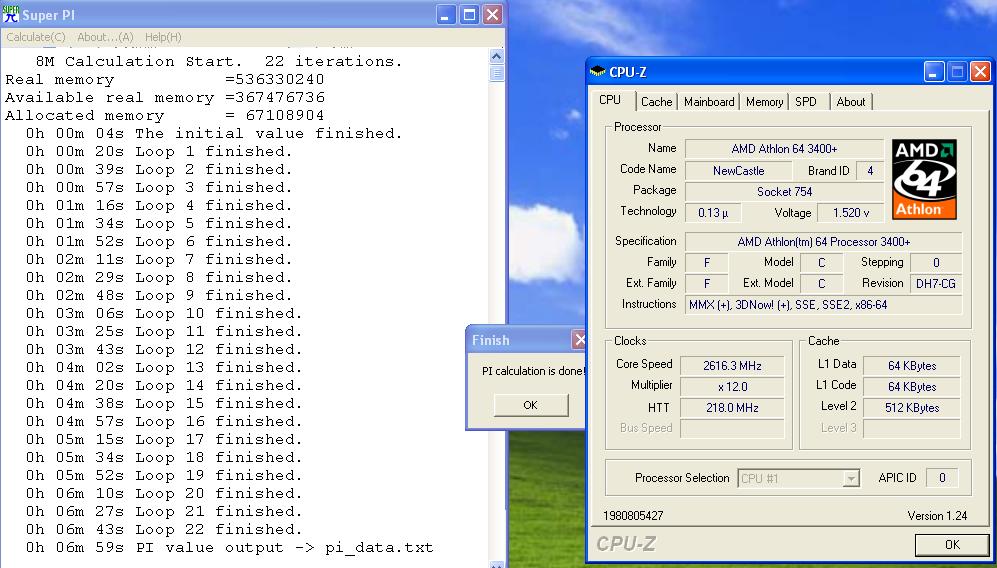Click the AMD Athlon 64 logo
The image size is (997, 568).
[924, 179]
